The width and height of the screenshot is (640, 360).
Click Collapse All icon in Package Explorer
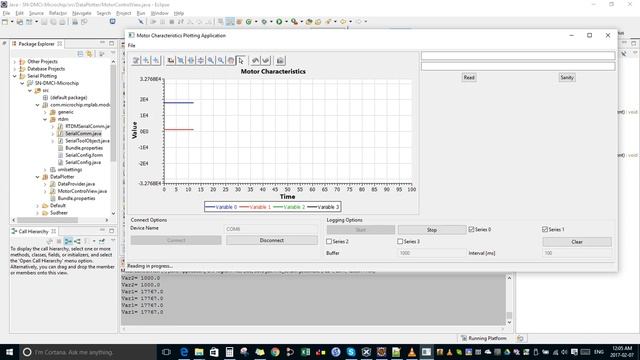coord(80,53)
